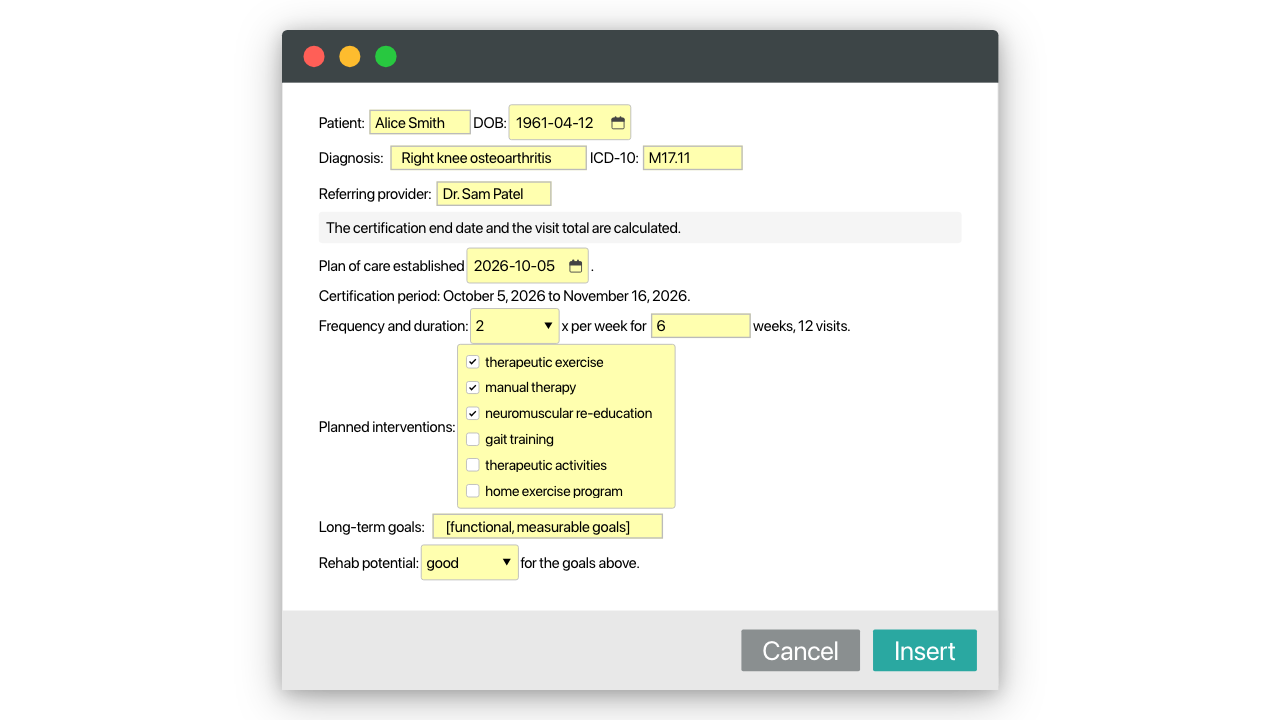Focus the ICD-10 code field
The width and height of the screenshot is (1280, 720).
(693, 158)
